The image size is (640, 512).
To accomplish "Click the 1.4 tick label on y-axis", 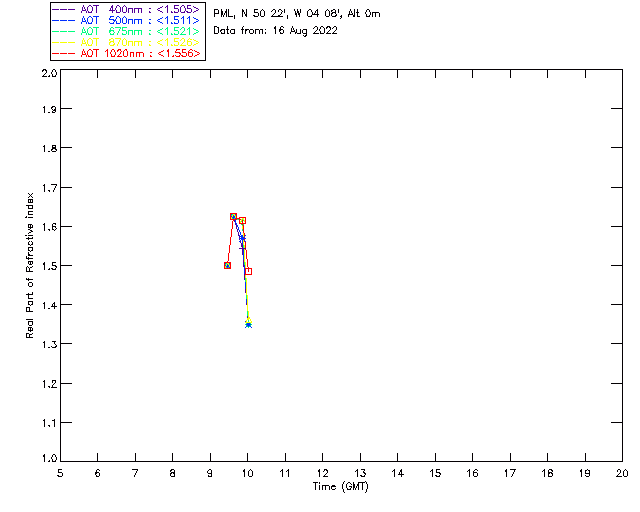I will [49, 305].
